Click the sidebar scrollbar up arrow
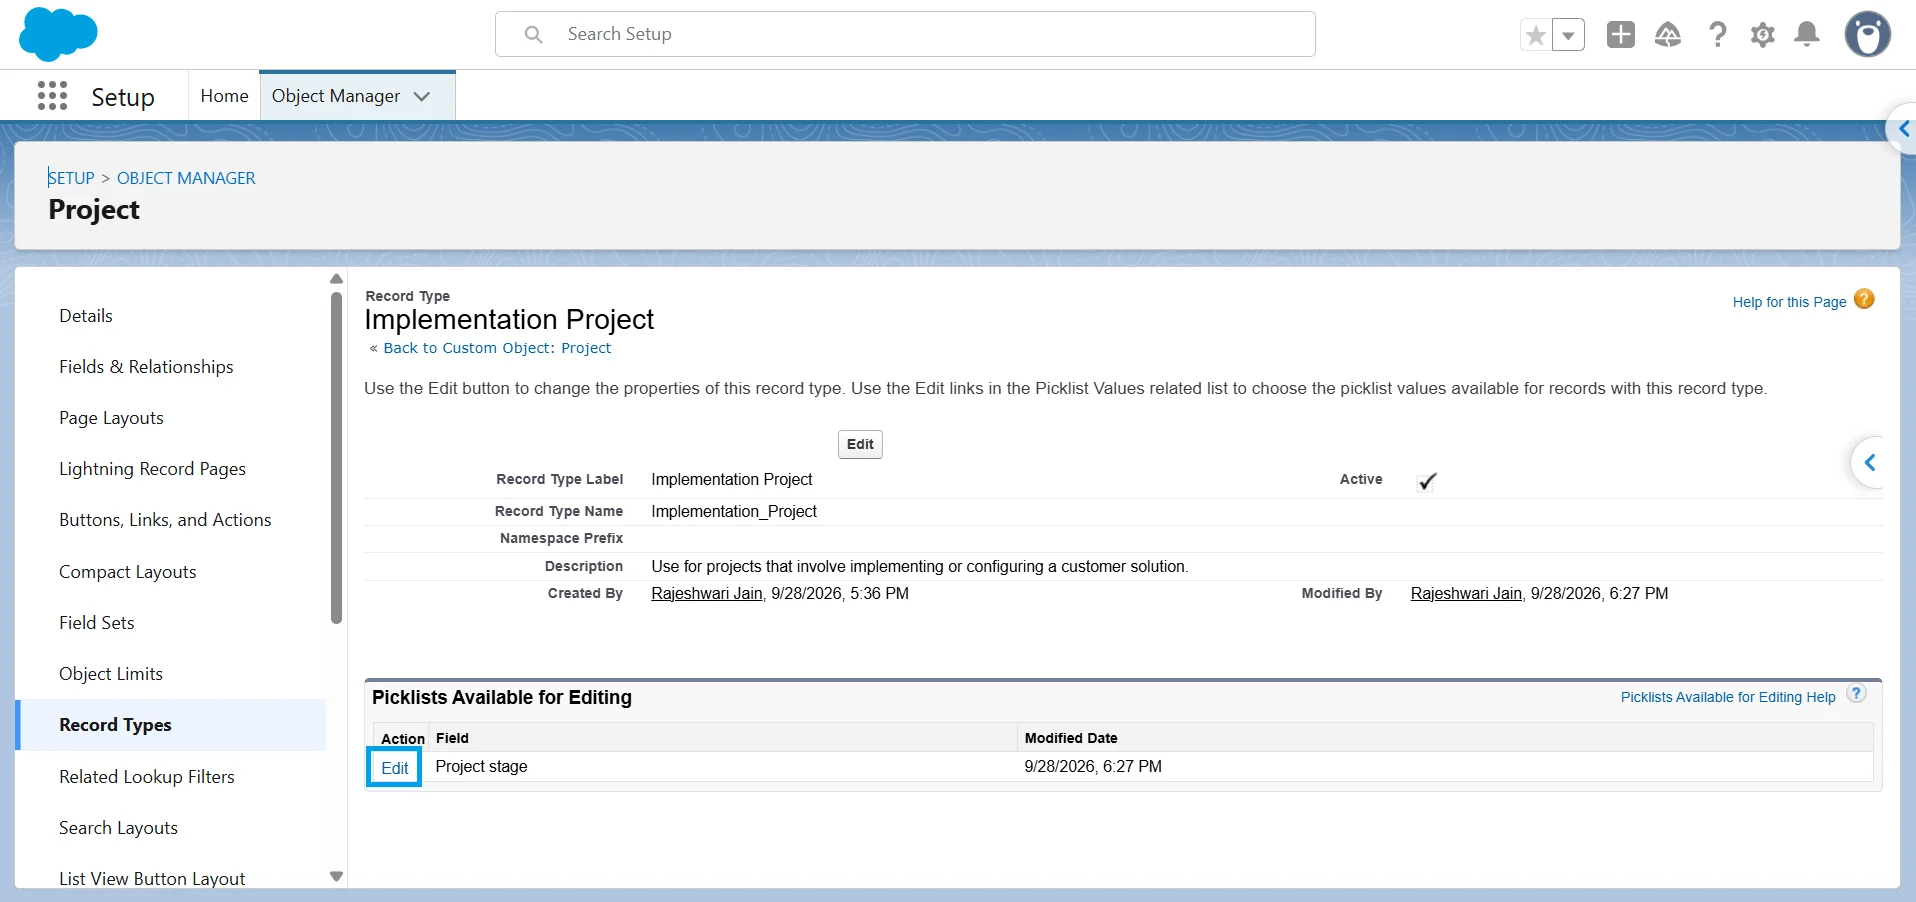Screen dimensions: 1916x902 click(336, 279)
